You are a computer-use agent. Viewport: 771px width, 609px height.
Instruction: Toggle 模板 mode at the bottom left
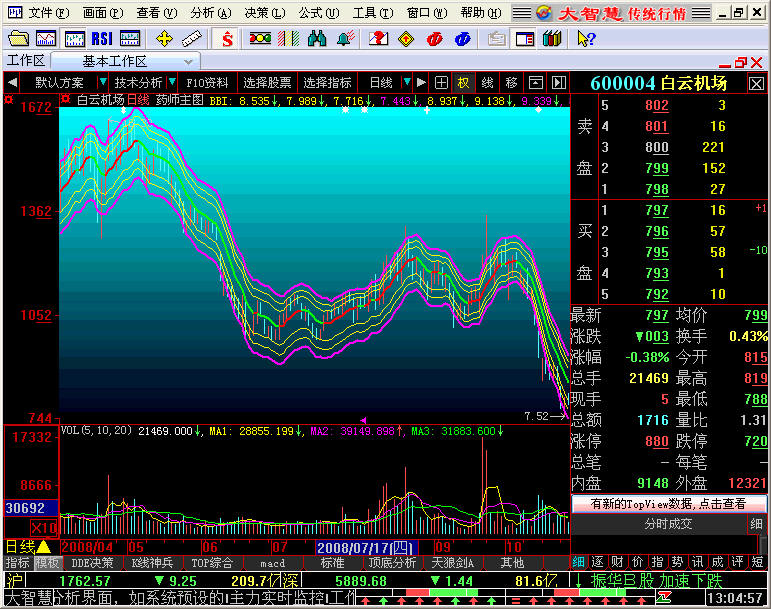click(47, 563)
